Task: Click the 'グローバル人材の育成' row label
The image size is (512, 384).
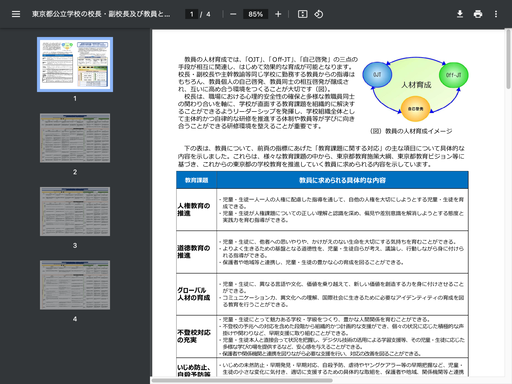Action: pos(194,294)
